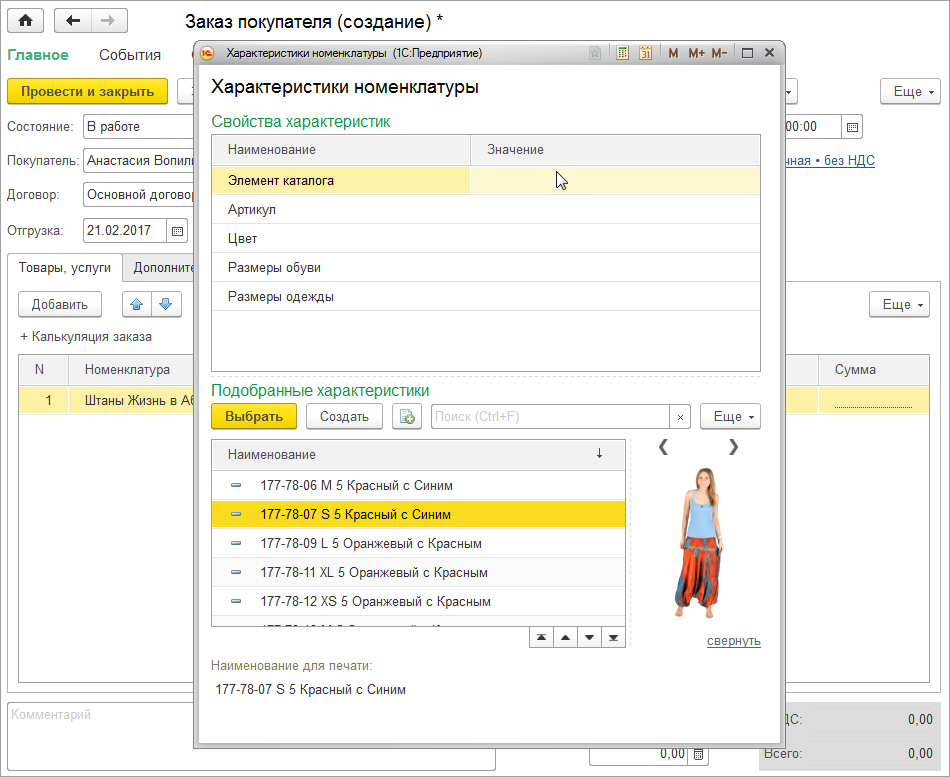Open the calculator in the dialog title bar

[x=623, y=53]
